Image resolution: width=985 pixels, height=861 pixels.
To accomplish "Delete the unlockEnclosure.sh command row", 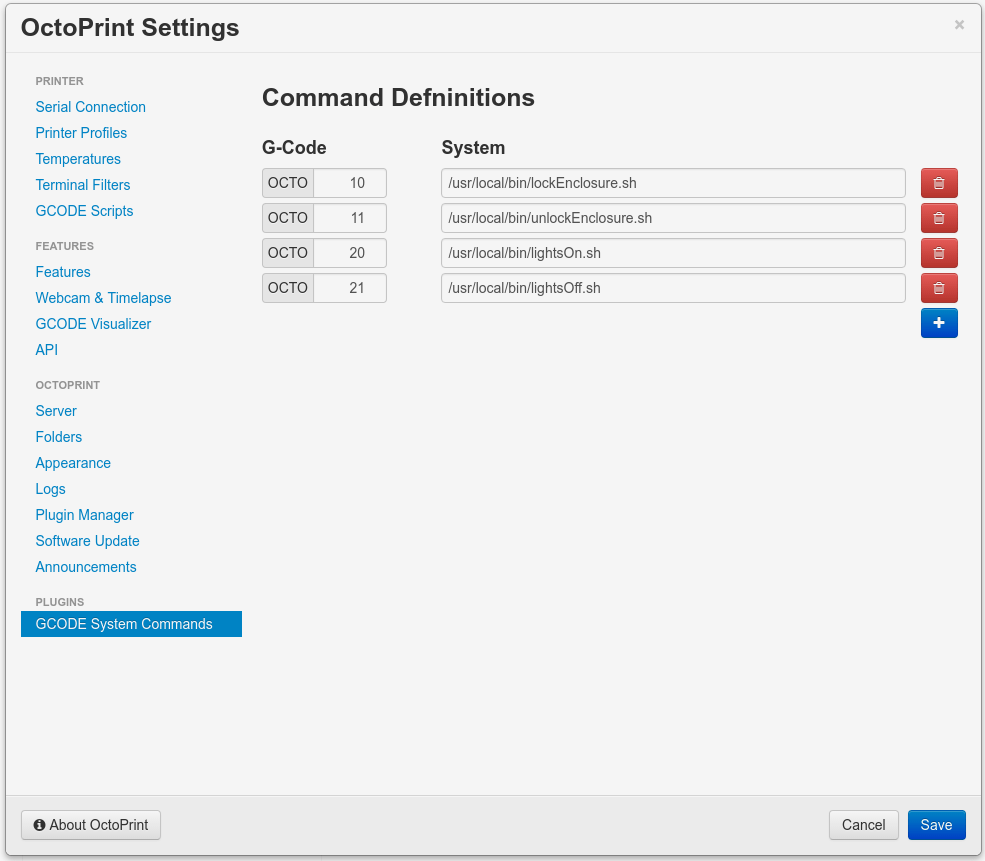I will (x=938, y=218).
